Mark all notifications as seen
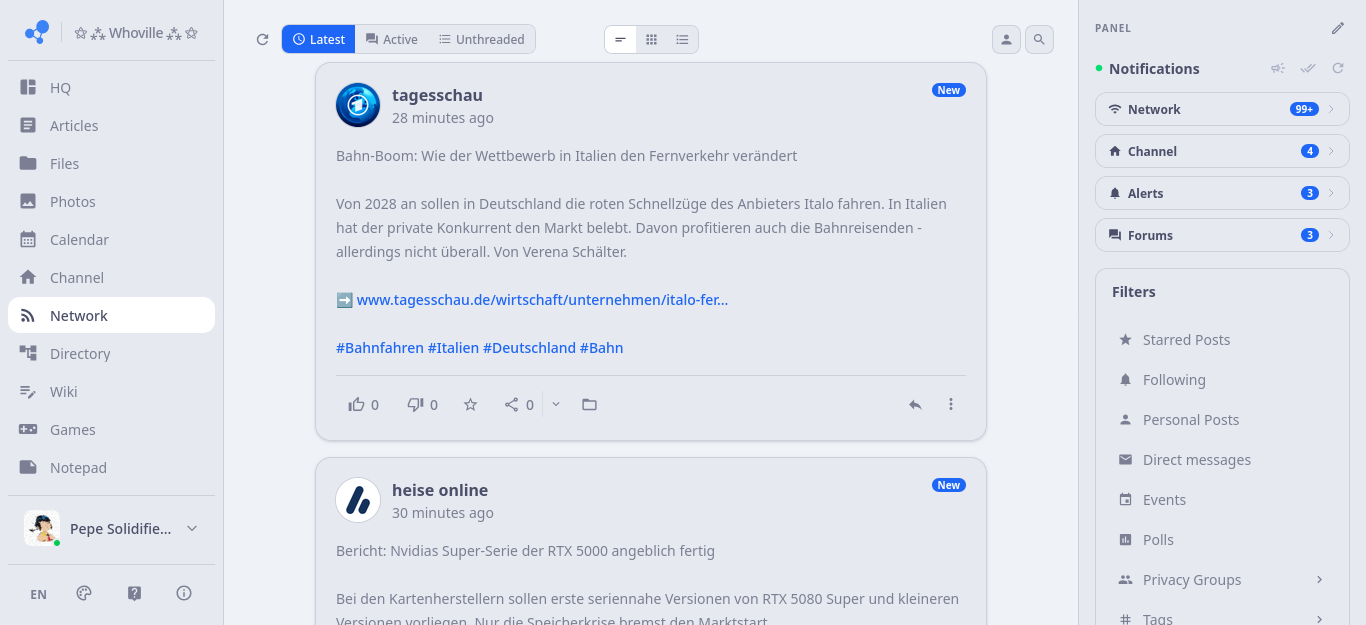 (1308, 68)
